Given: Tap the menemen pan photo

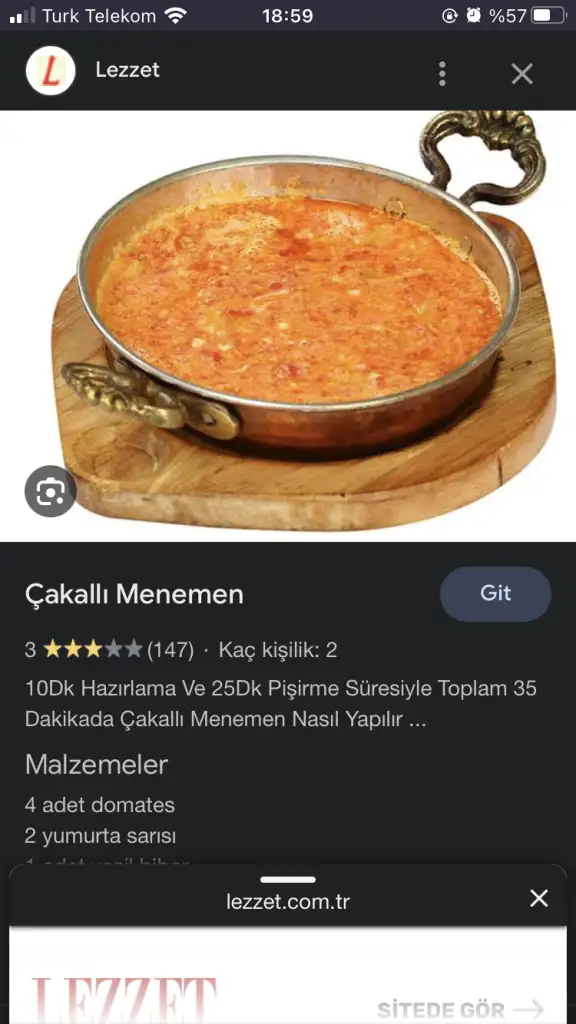Looking at the screenshot, I should pos(288,325).
